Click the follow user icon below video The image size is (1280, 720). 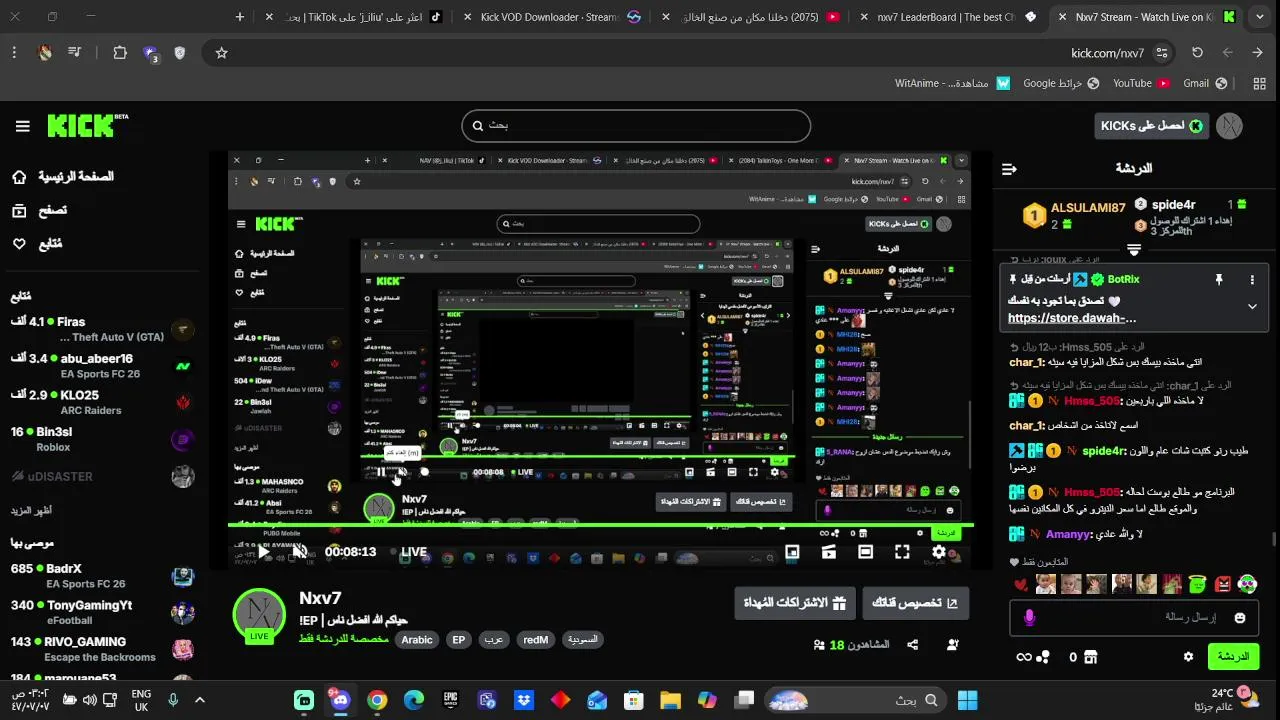click(x=953, y=645)
